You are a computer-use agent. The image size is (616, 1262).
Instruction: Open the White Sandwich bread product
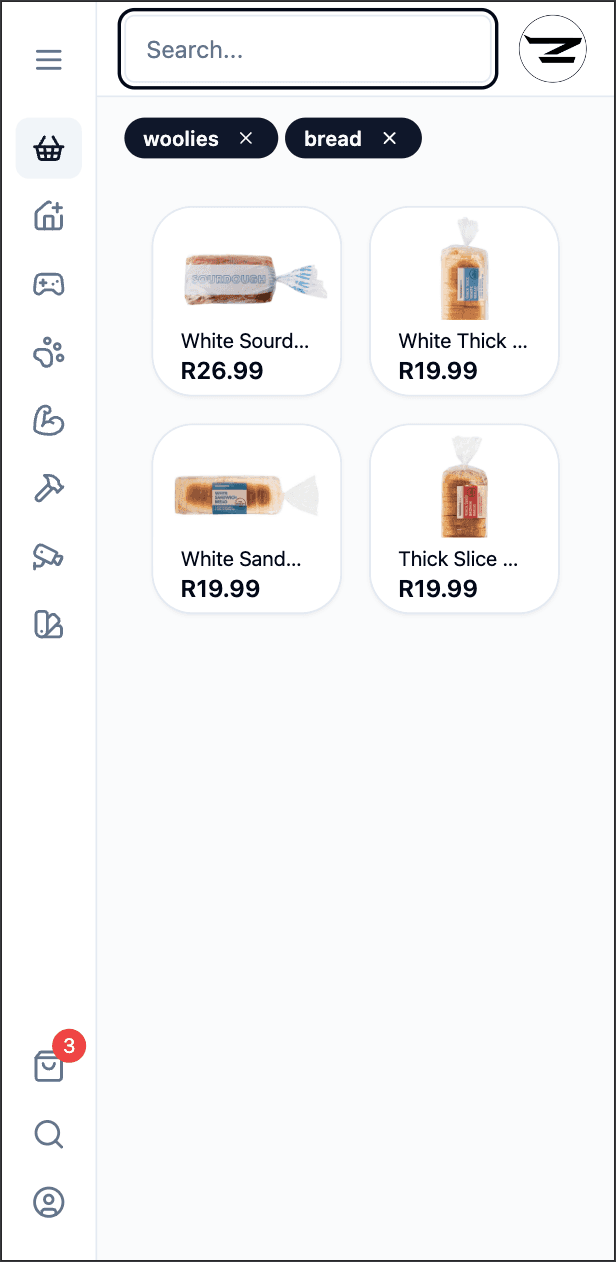pos(246,517)
